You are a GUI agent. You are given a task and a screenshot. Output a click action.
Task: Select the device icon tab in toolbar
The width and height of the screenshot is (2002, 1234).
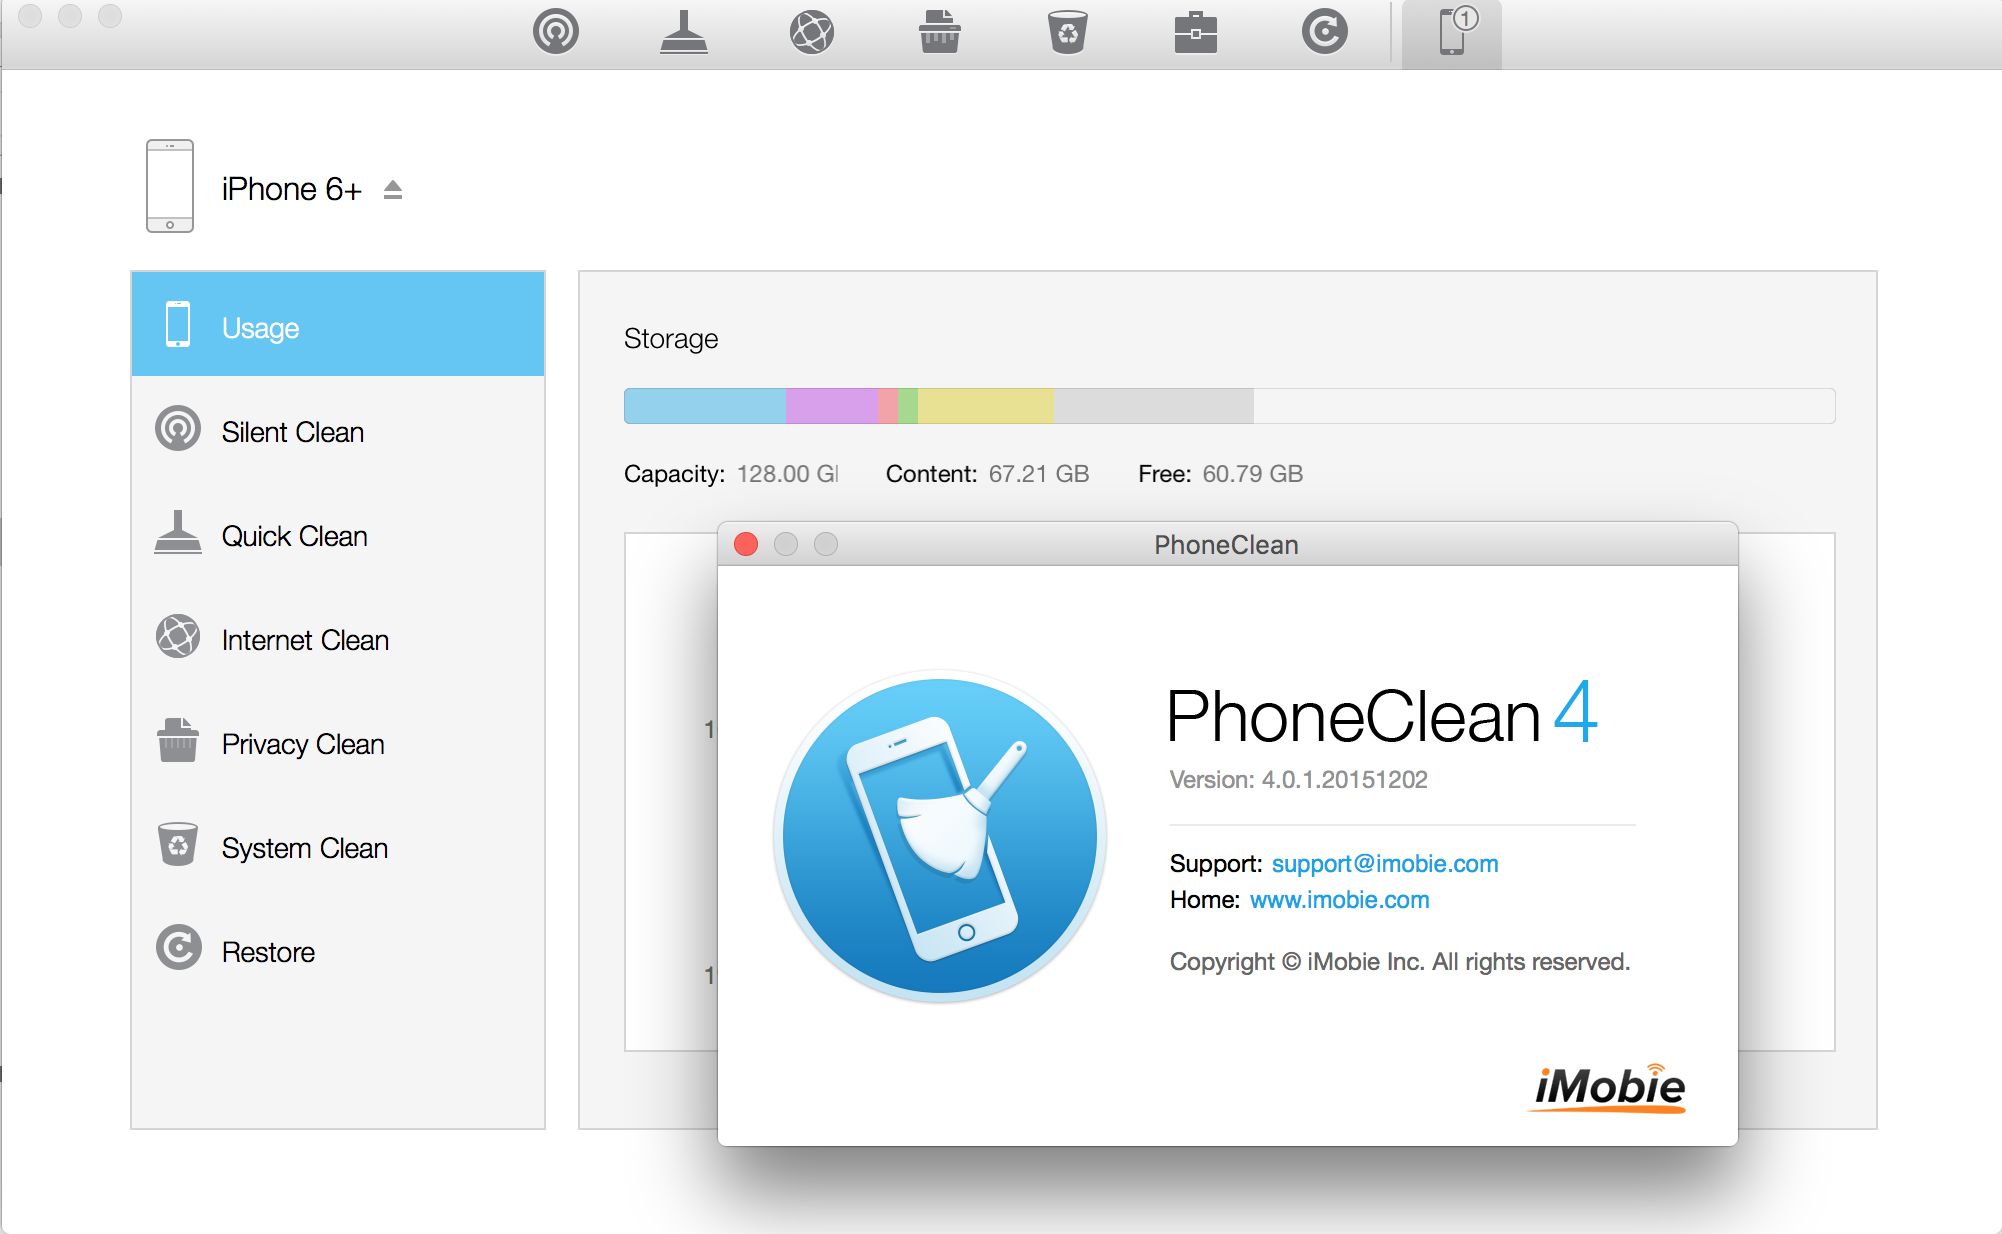point(1452,34)
